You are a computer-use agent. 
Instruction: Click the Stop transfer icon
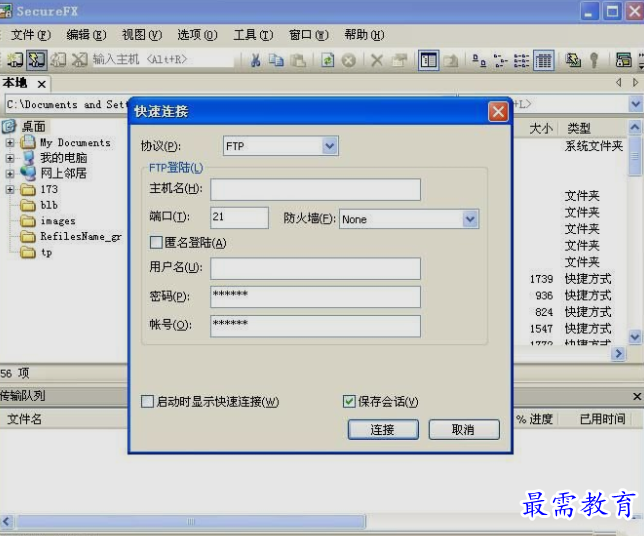click(349, 60)
